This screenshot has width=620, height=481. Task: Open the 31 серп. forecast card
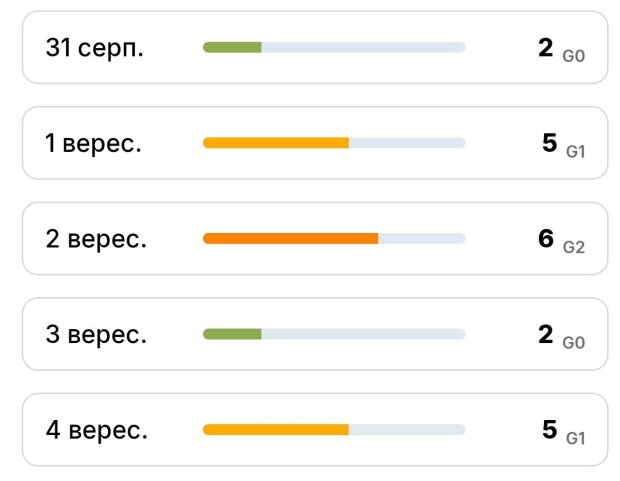(x=315, y=47)
